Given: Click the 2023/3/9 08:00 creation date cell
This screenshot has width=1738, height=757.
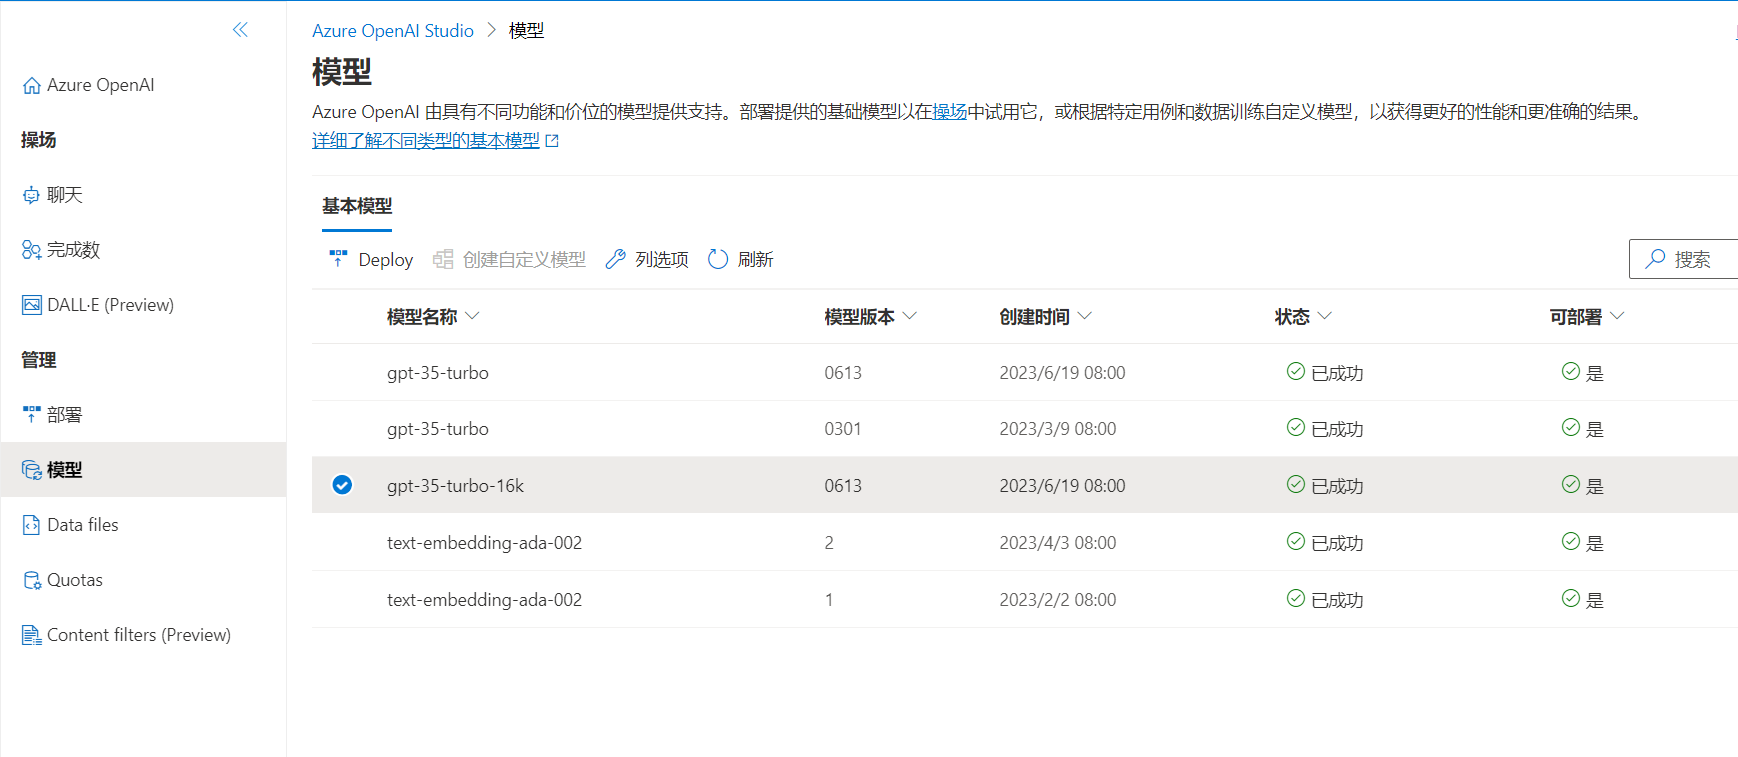Looking at the screenshot, I should coord(1058,429).
